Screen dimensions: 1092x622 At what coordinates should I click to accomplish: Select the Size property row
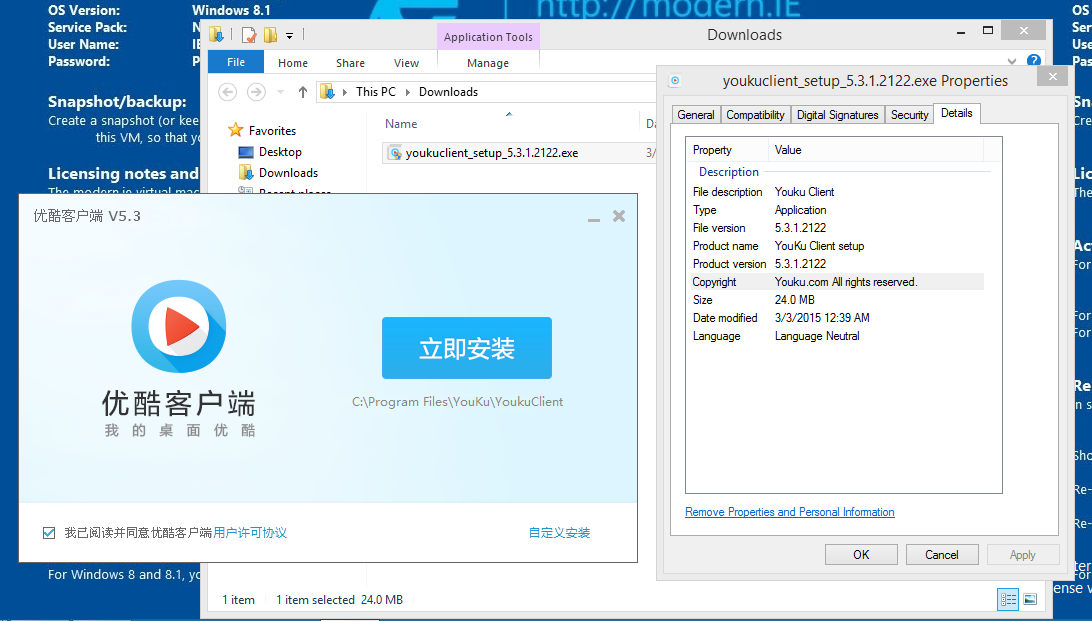coord(836,300)
